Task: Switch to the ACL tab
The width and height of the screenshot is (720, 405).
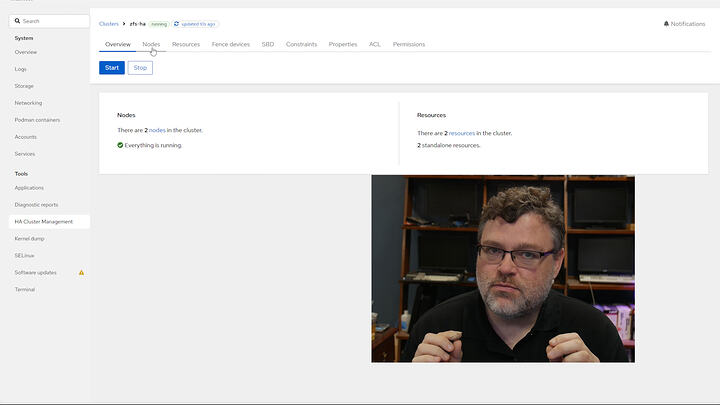Action: (375, 45)
